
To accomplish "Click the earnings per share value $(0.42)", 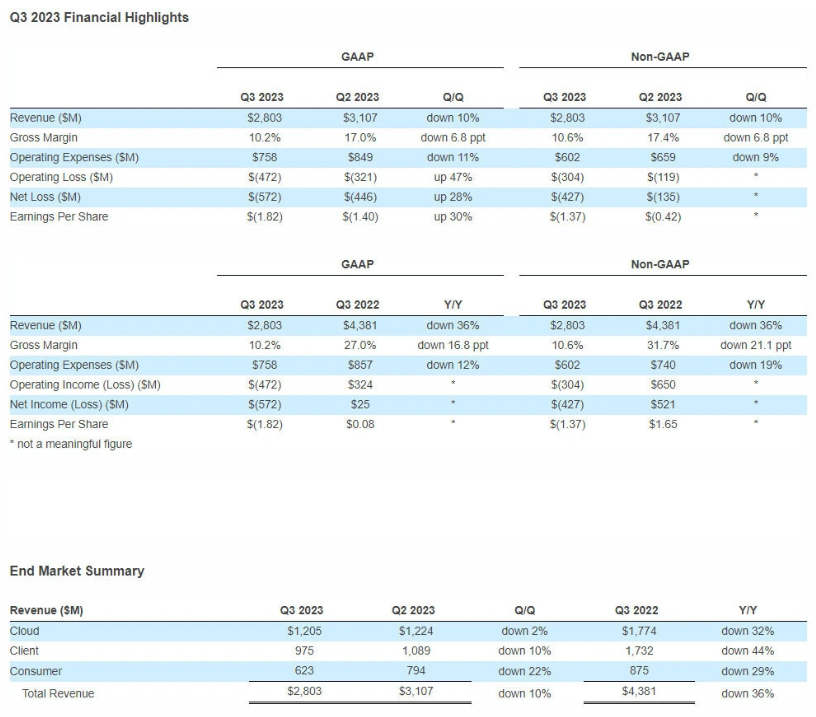I will pyautogui.click(x=662, y=216).
